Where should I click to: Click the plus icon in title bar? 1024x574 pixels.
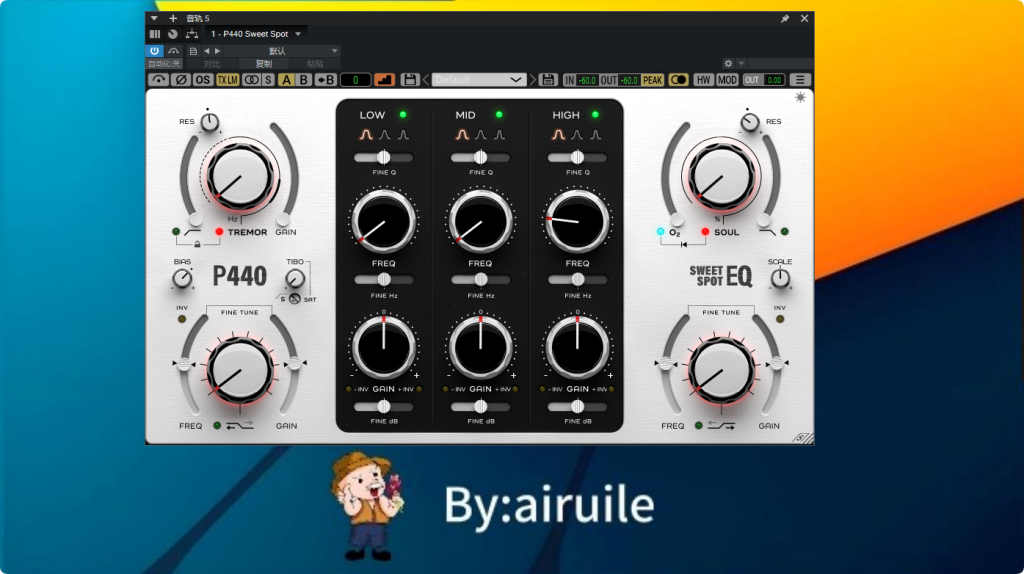coord(173,18)
